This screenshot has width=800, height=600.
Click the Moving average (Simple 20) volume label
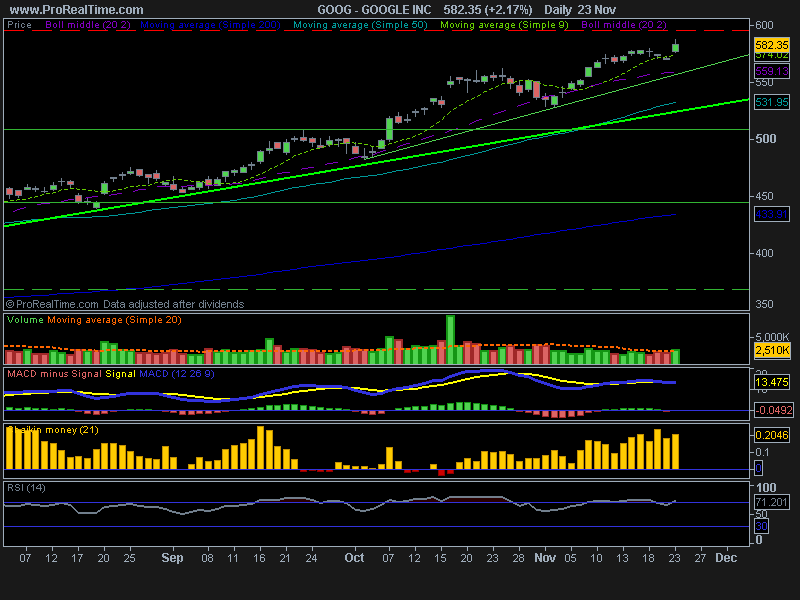[x=114, y=320]
